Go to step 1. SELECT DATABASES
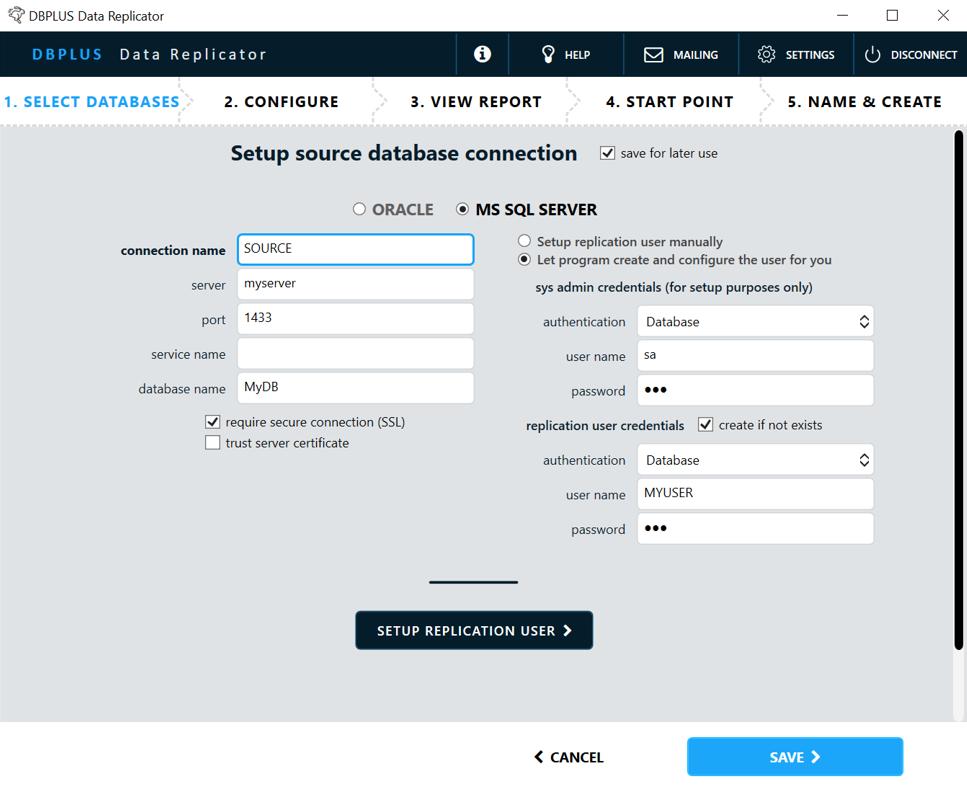The height and width of the screenshot is (791, 967). [91, 102]
